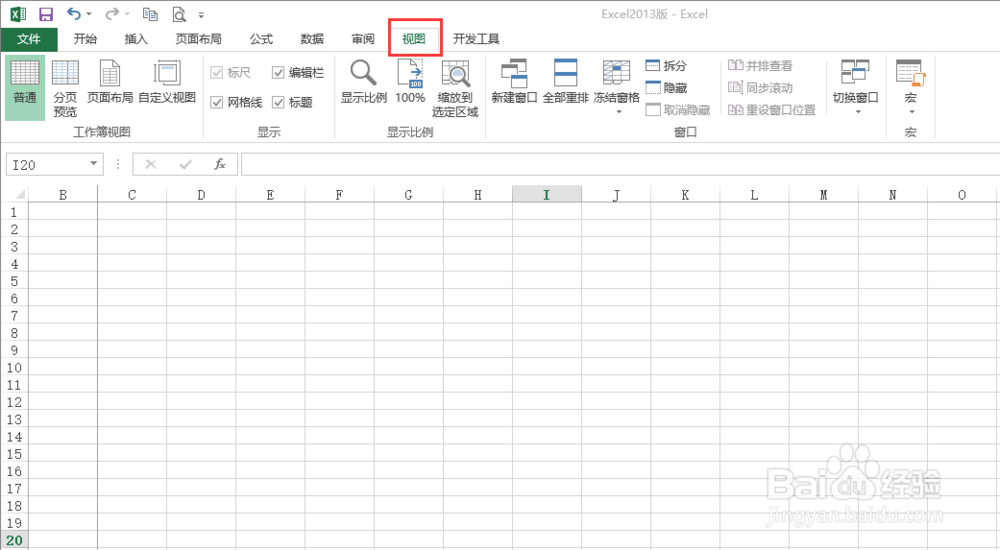The height and width of the screenshot is (550, 1000).
Task: Open print preview from quick access toolbar
Action: pyautogui.click(x=179, y=14)
